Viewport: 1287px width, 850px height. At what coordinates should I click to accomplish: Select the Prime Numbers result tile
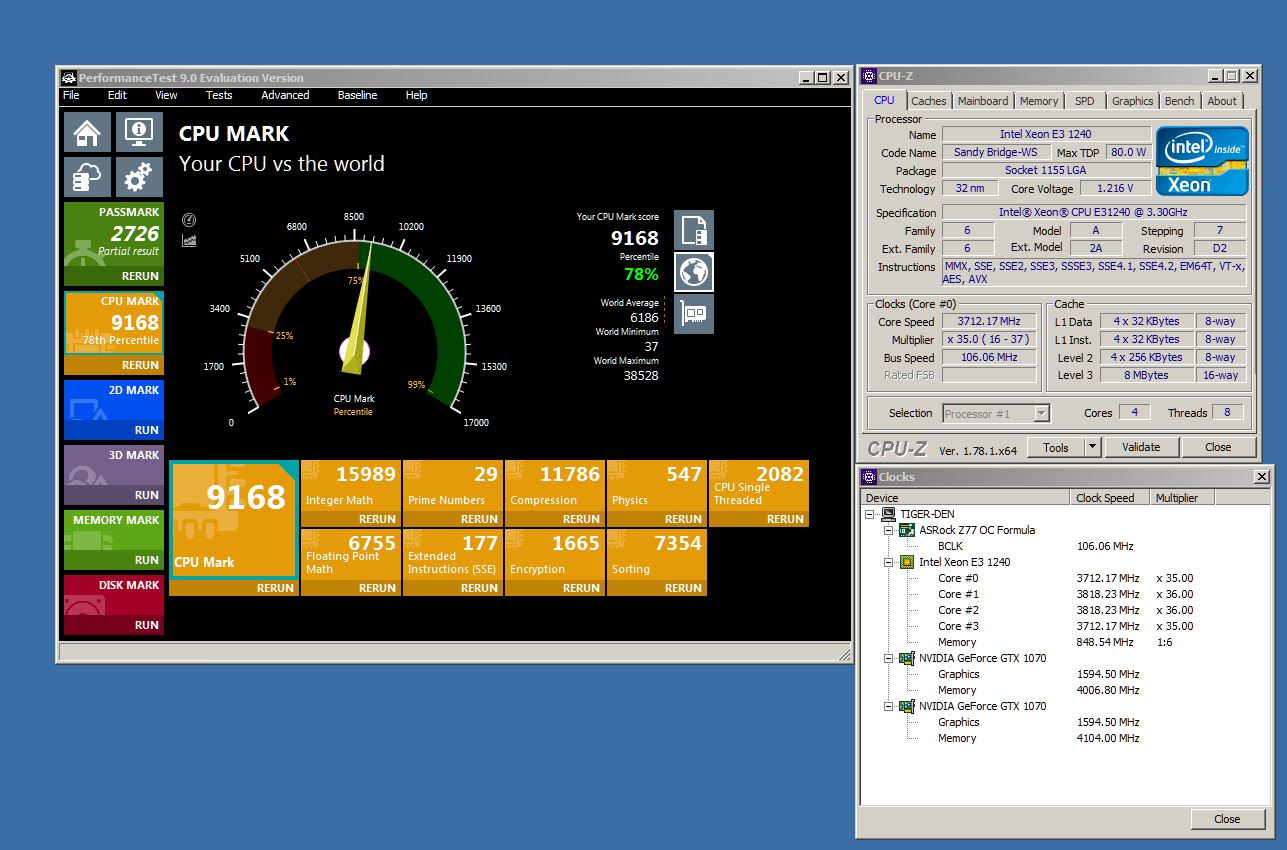click(x=452, y=493)
